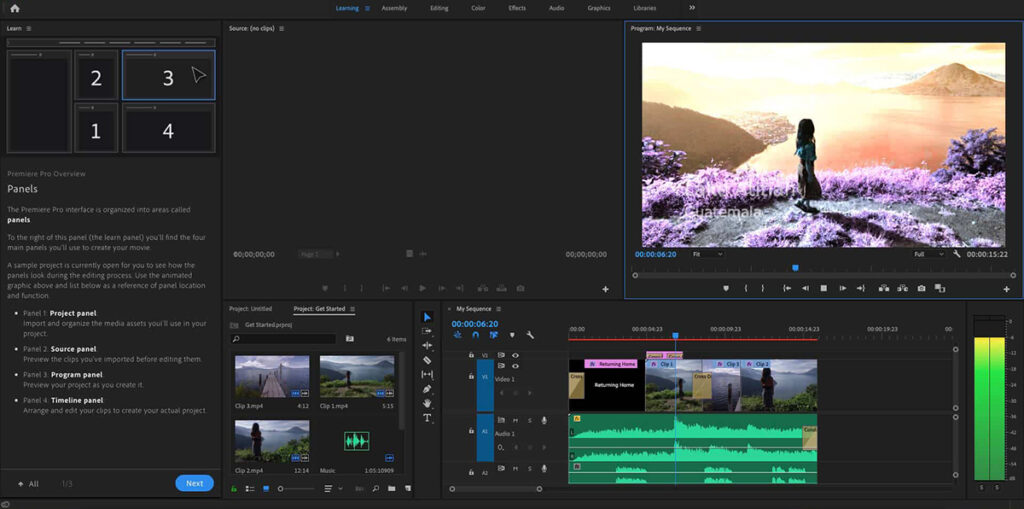Viewport: 1024px width, 509px height.
Task: Open Learning workspace menu
Action: pyautogui.click(x=367, y=8)
